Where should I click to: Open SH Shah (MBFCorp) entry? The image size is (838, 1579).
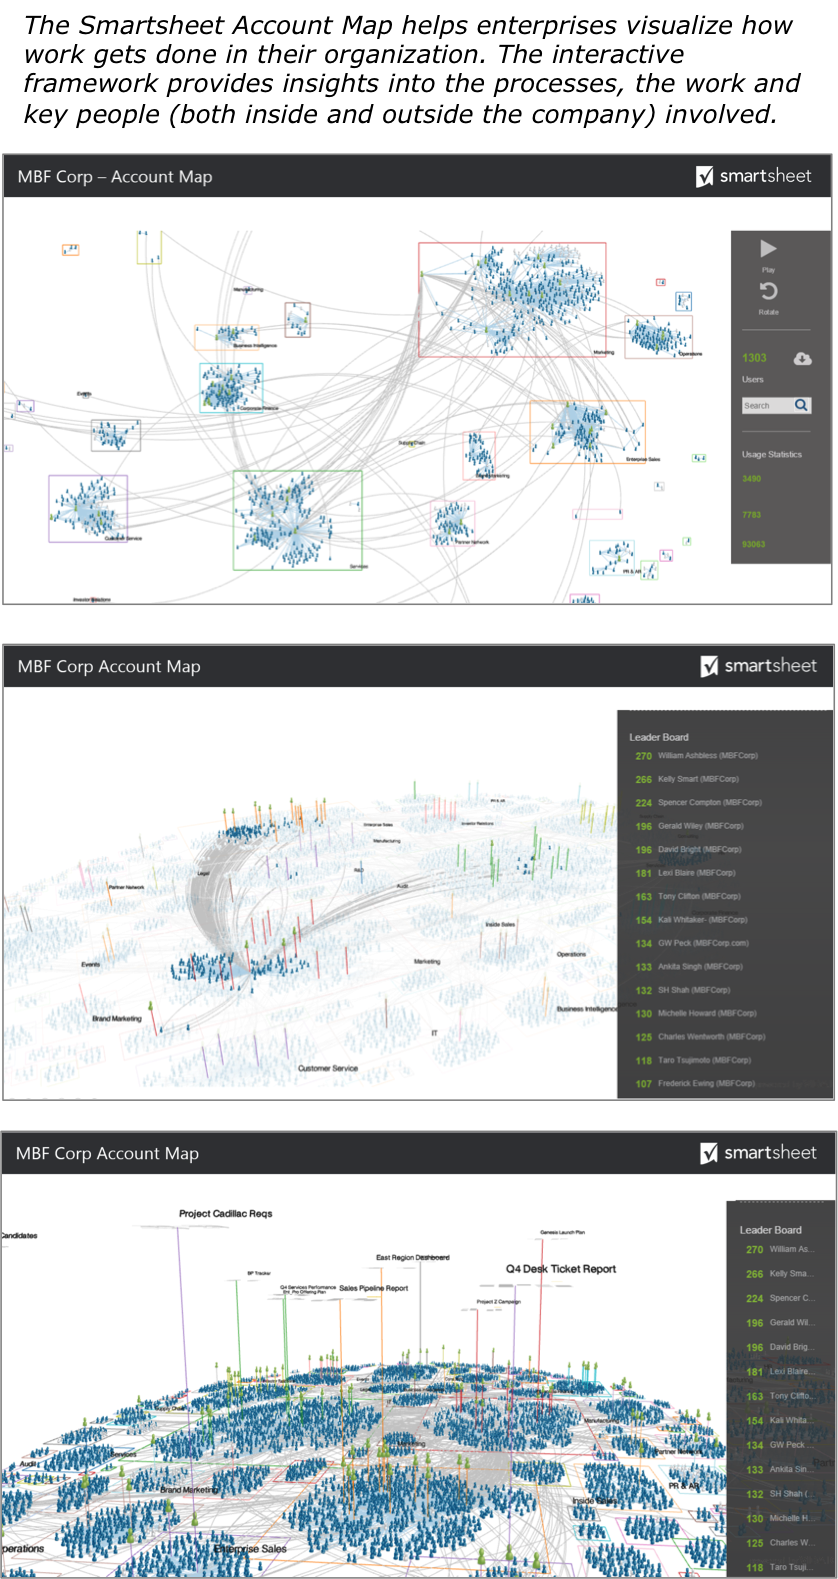click(683, 990)
